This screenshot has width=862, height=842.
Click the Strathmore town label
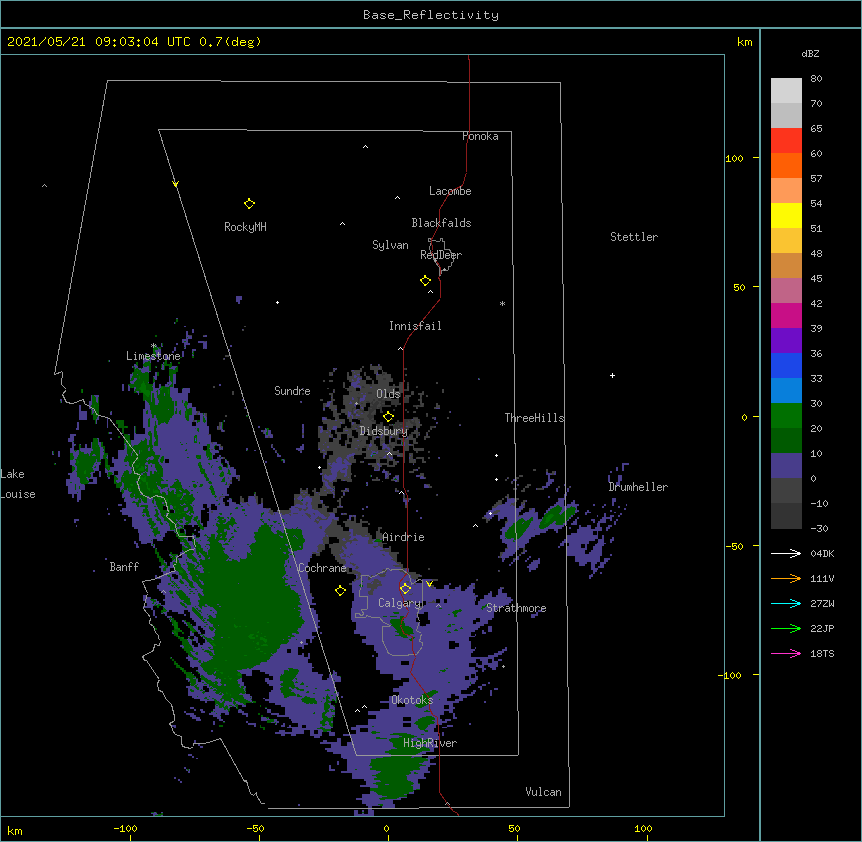point(516,608)
